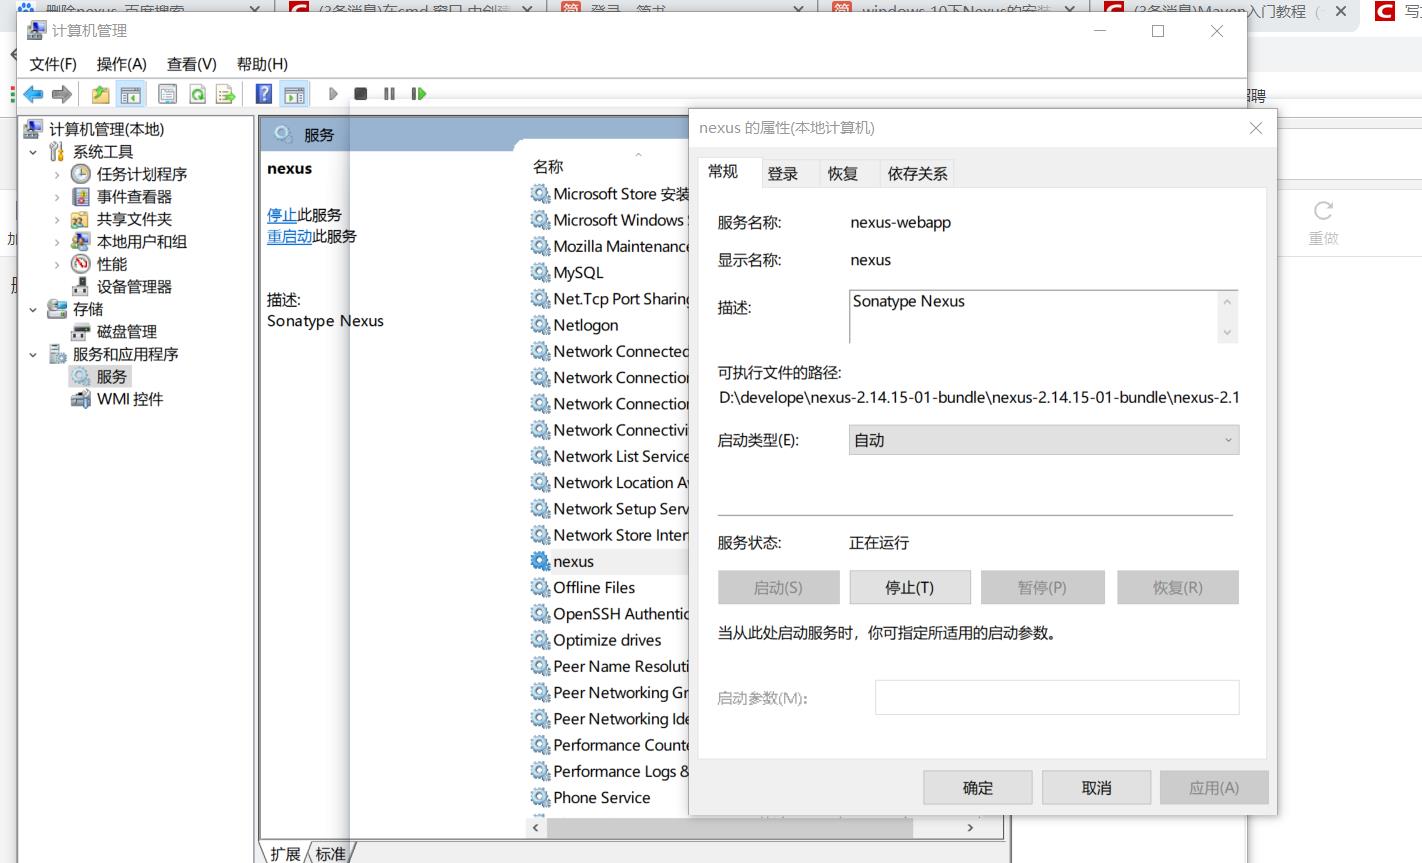Switch to the 依存关系 tab
This screenshot has width=1422, height=863.
[x=917, y=174]
